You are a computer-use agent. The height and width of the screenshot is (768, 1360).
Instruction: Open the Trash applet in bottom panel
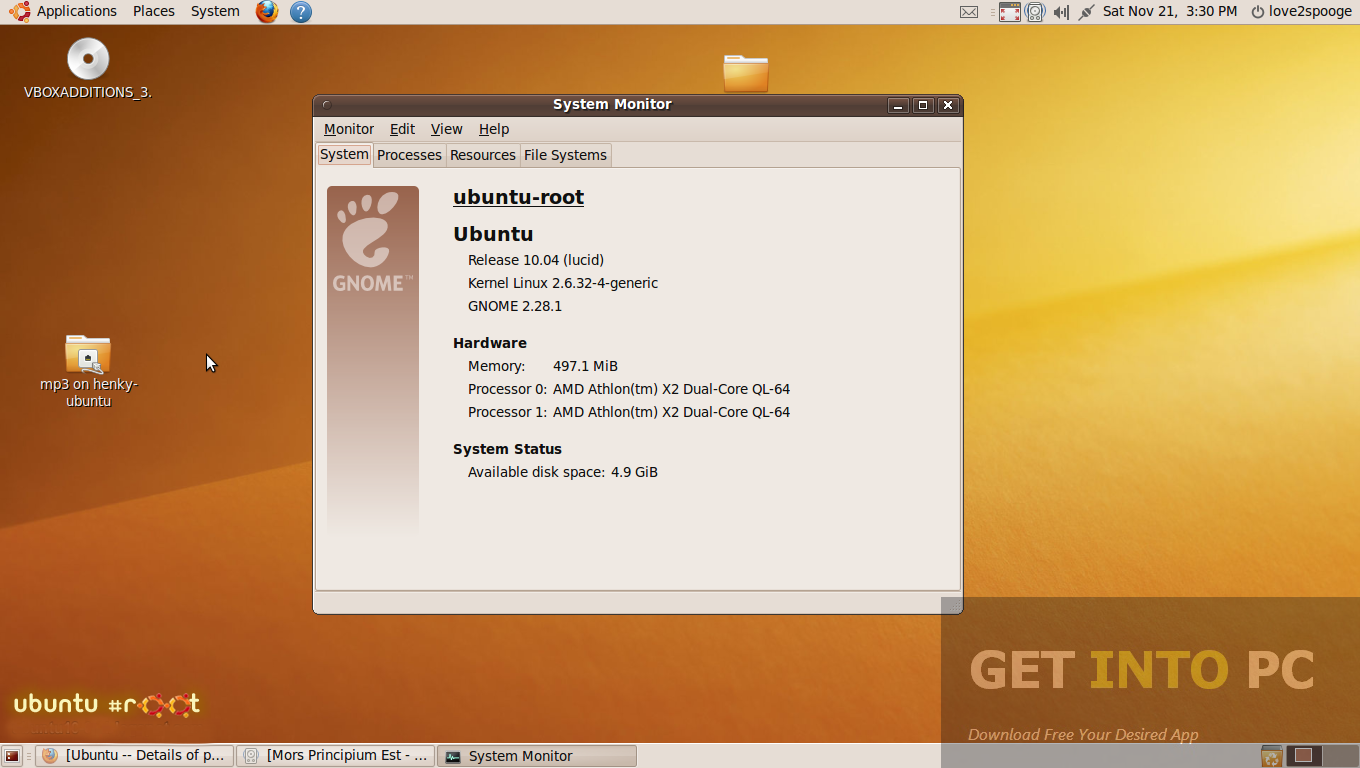click(x=1271, y=756)
